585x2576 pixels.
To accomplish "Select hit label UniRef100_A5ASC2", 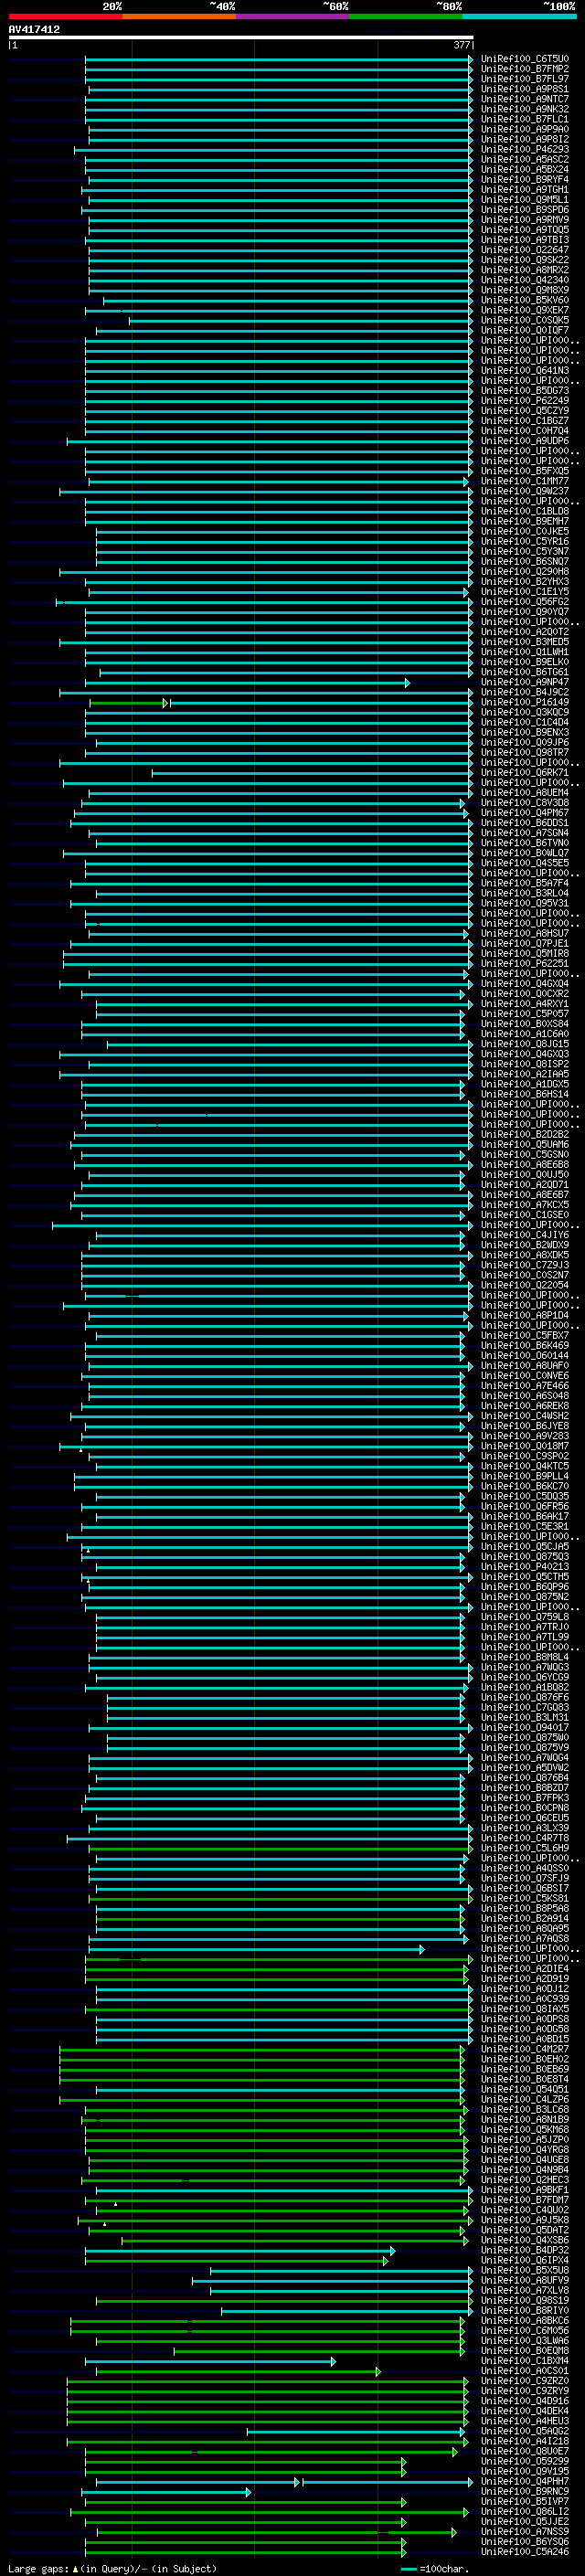I will point(525,160).
